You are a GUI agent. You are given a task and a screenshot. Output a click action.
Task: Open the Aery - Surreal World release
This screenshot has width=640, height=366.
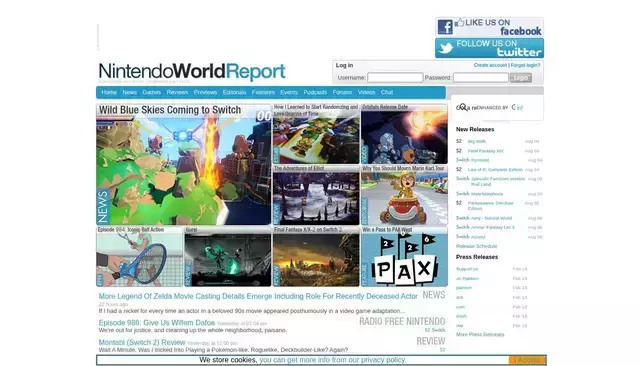[491, 218]
